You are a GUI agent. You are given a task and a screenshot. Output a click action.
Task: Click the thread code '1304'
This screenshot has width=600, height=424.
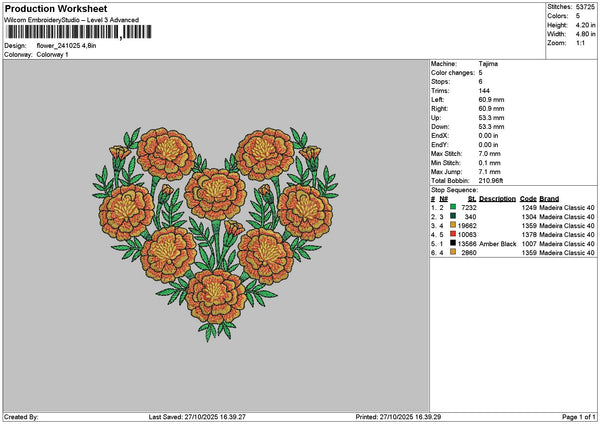pos(529,217)
